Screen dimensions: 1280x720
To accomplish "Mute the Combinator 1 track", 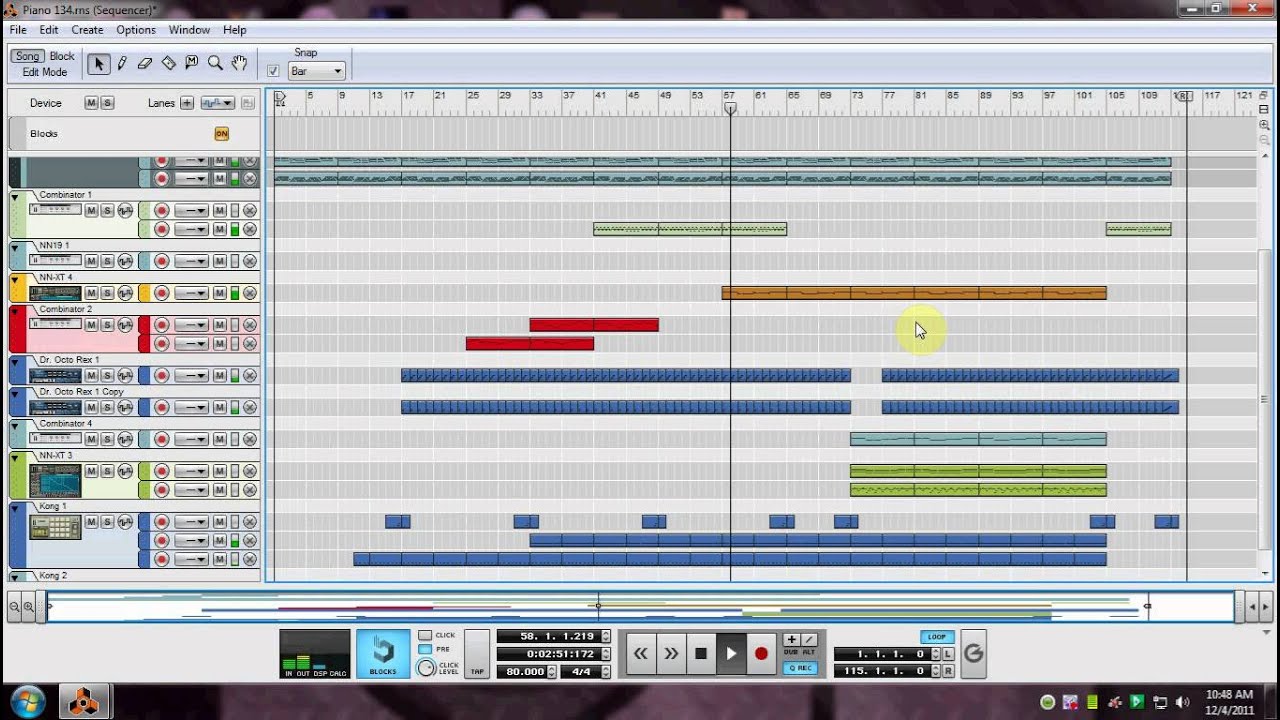I will (x=91, y=210).
